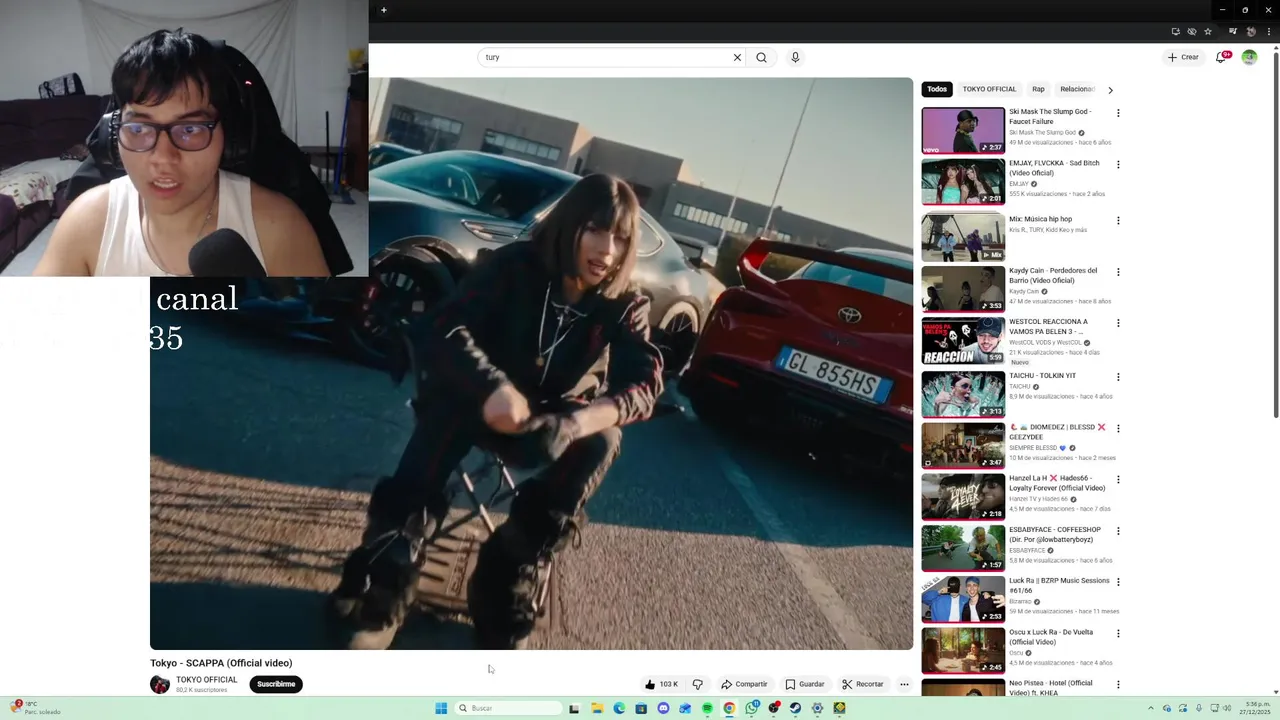Open options for Loyalty Forever video

tap(1118, 479)
